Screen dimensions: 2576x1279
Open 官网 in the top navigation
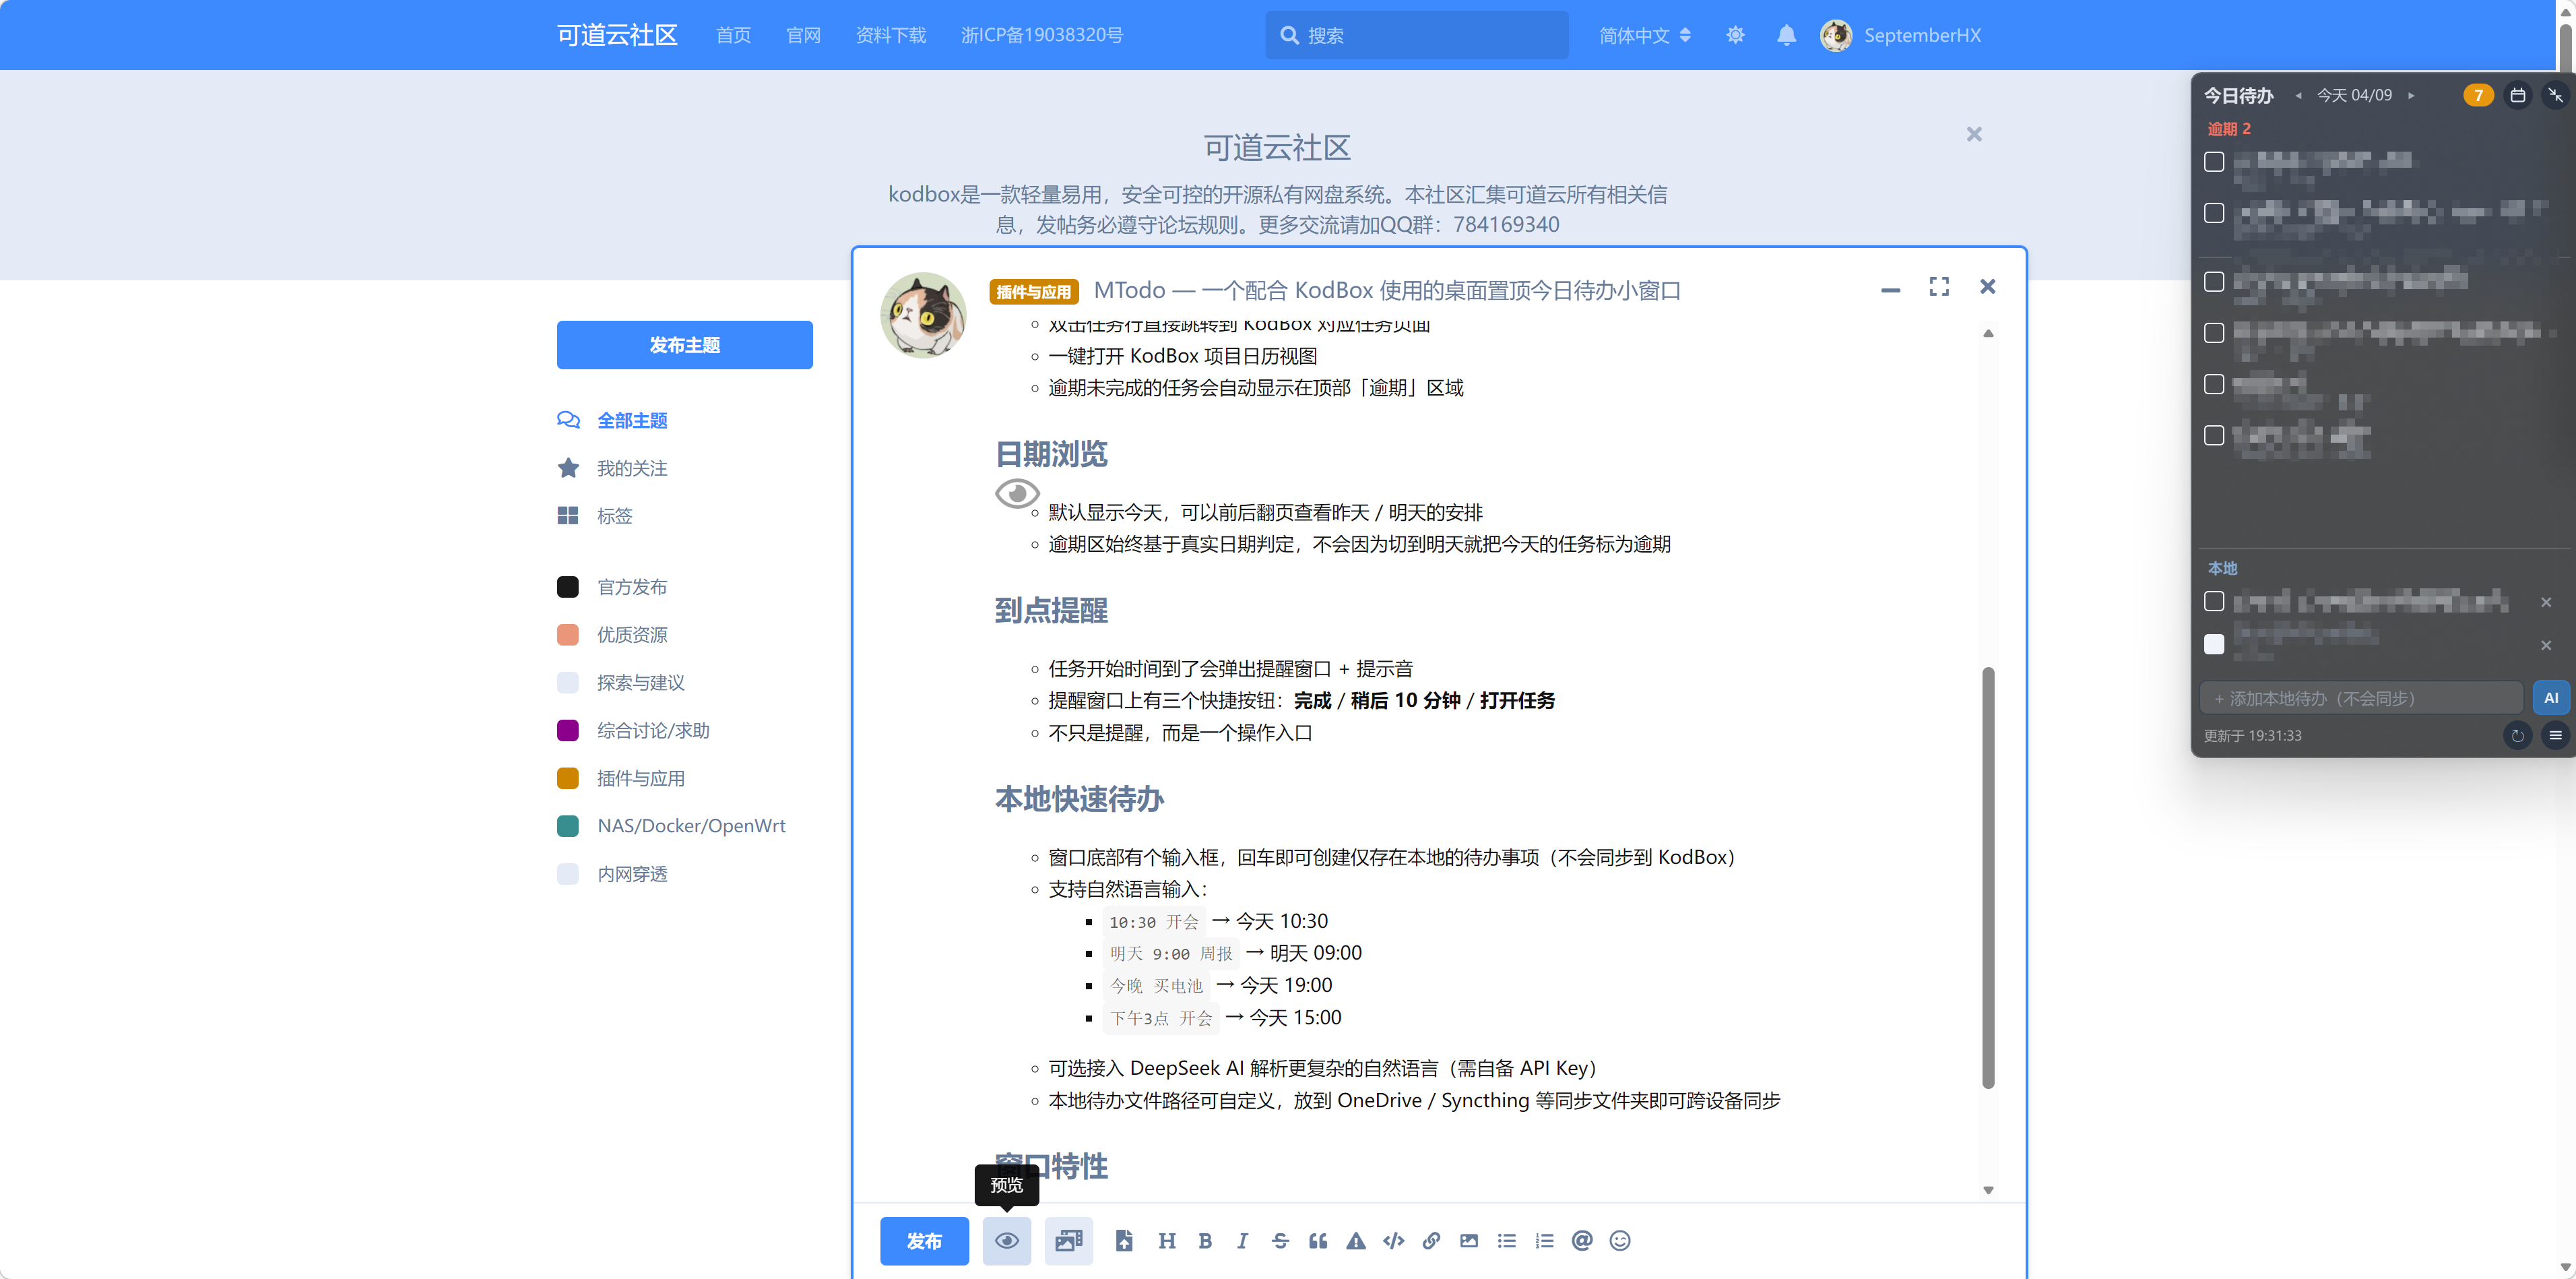click(803, 35)
